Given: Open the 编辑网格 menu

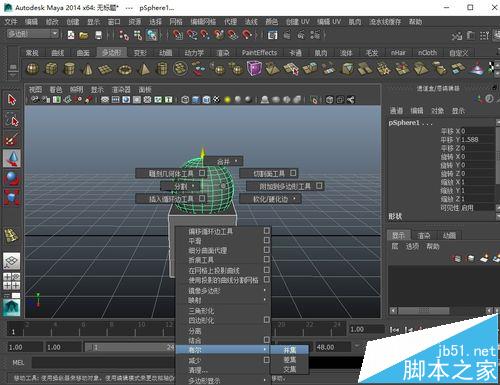Looking at the screenshot, I should 203,22.
